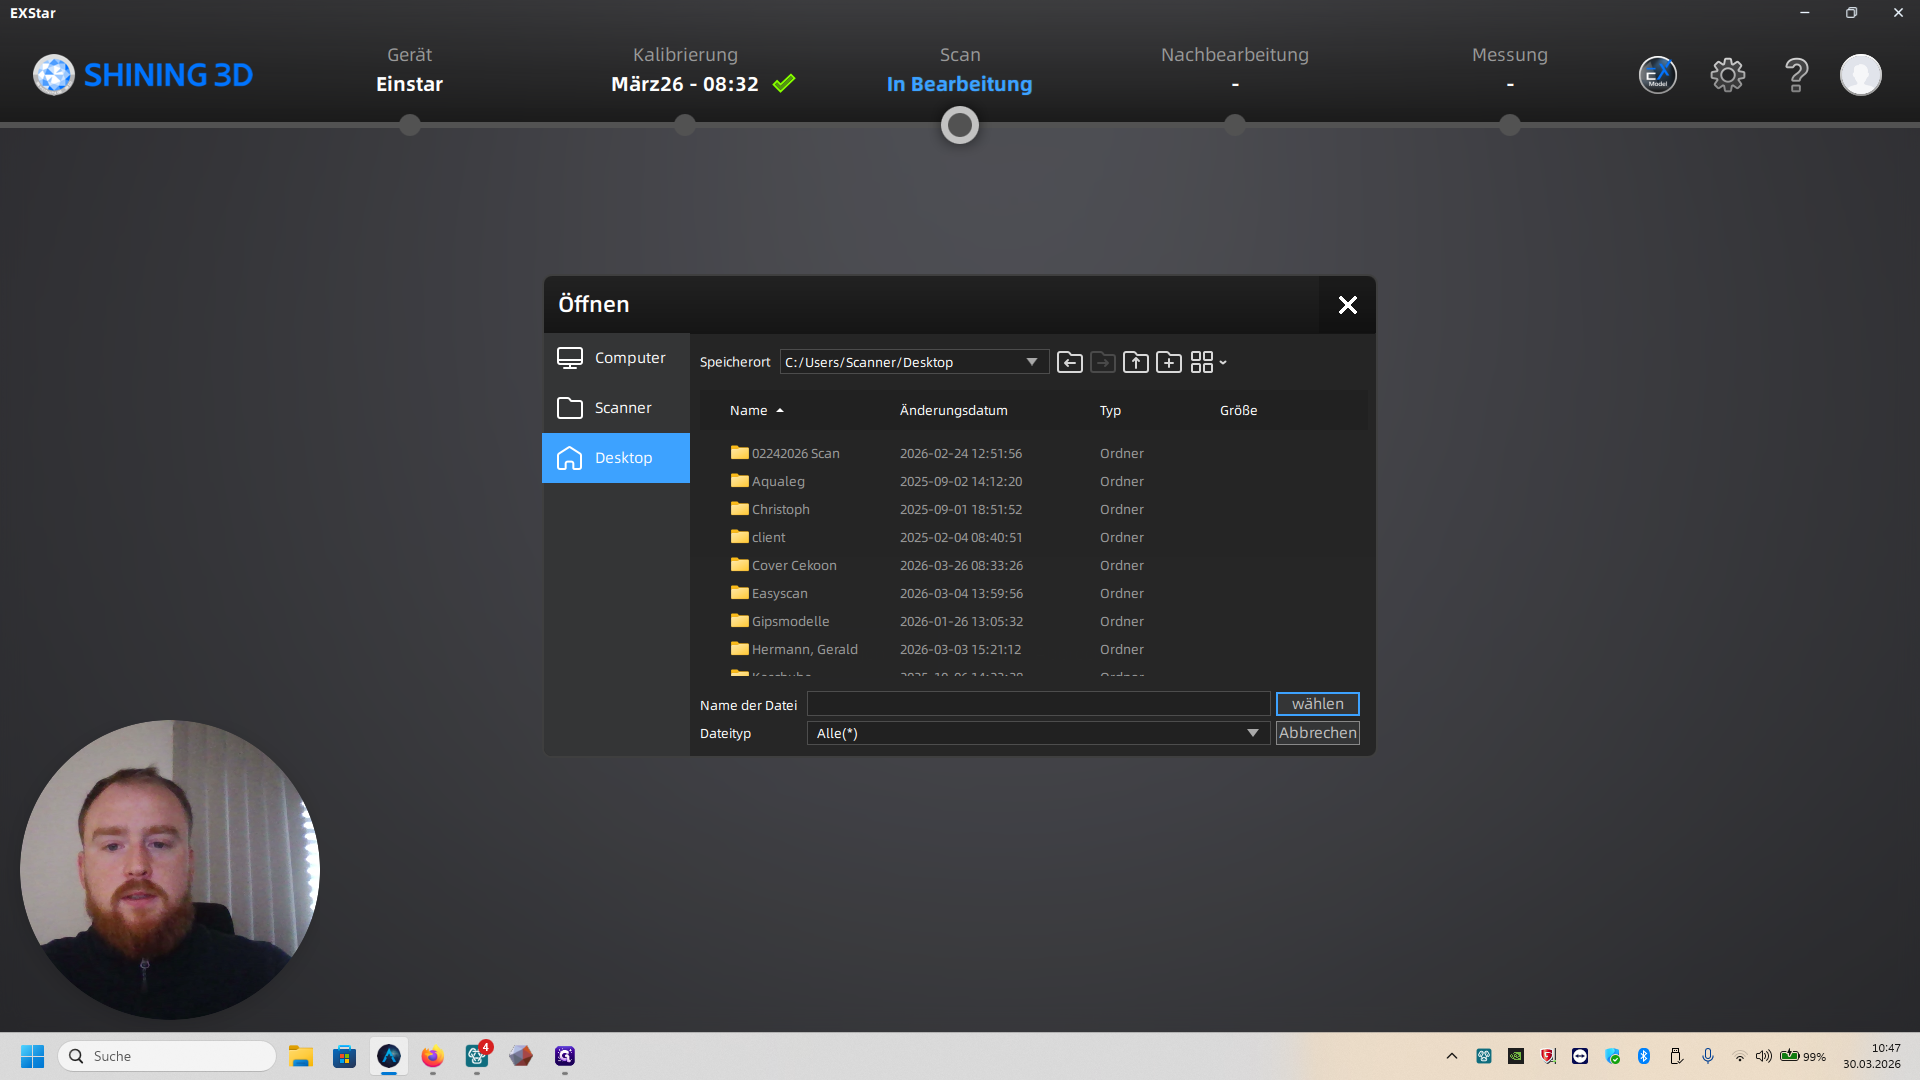Open the grid view mode menu
Viewport: 1920px width, 1080px height.
(1207, 362)
